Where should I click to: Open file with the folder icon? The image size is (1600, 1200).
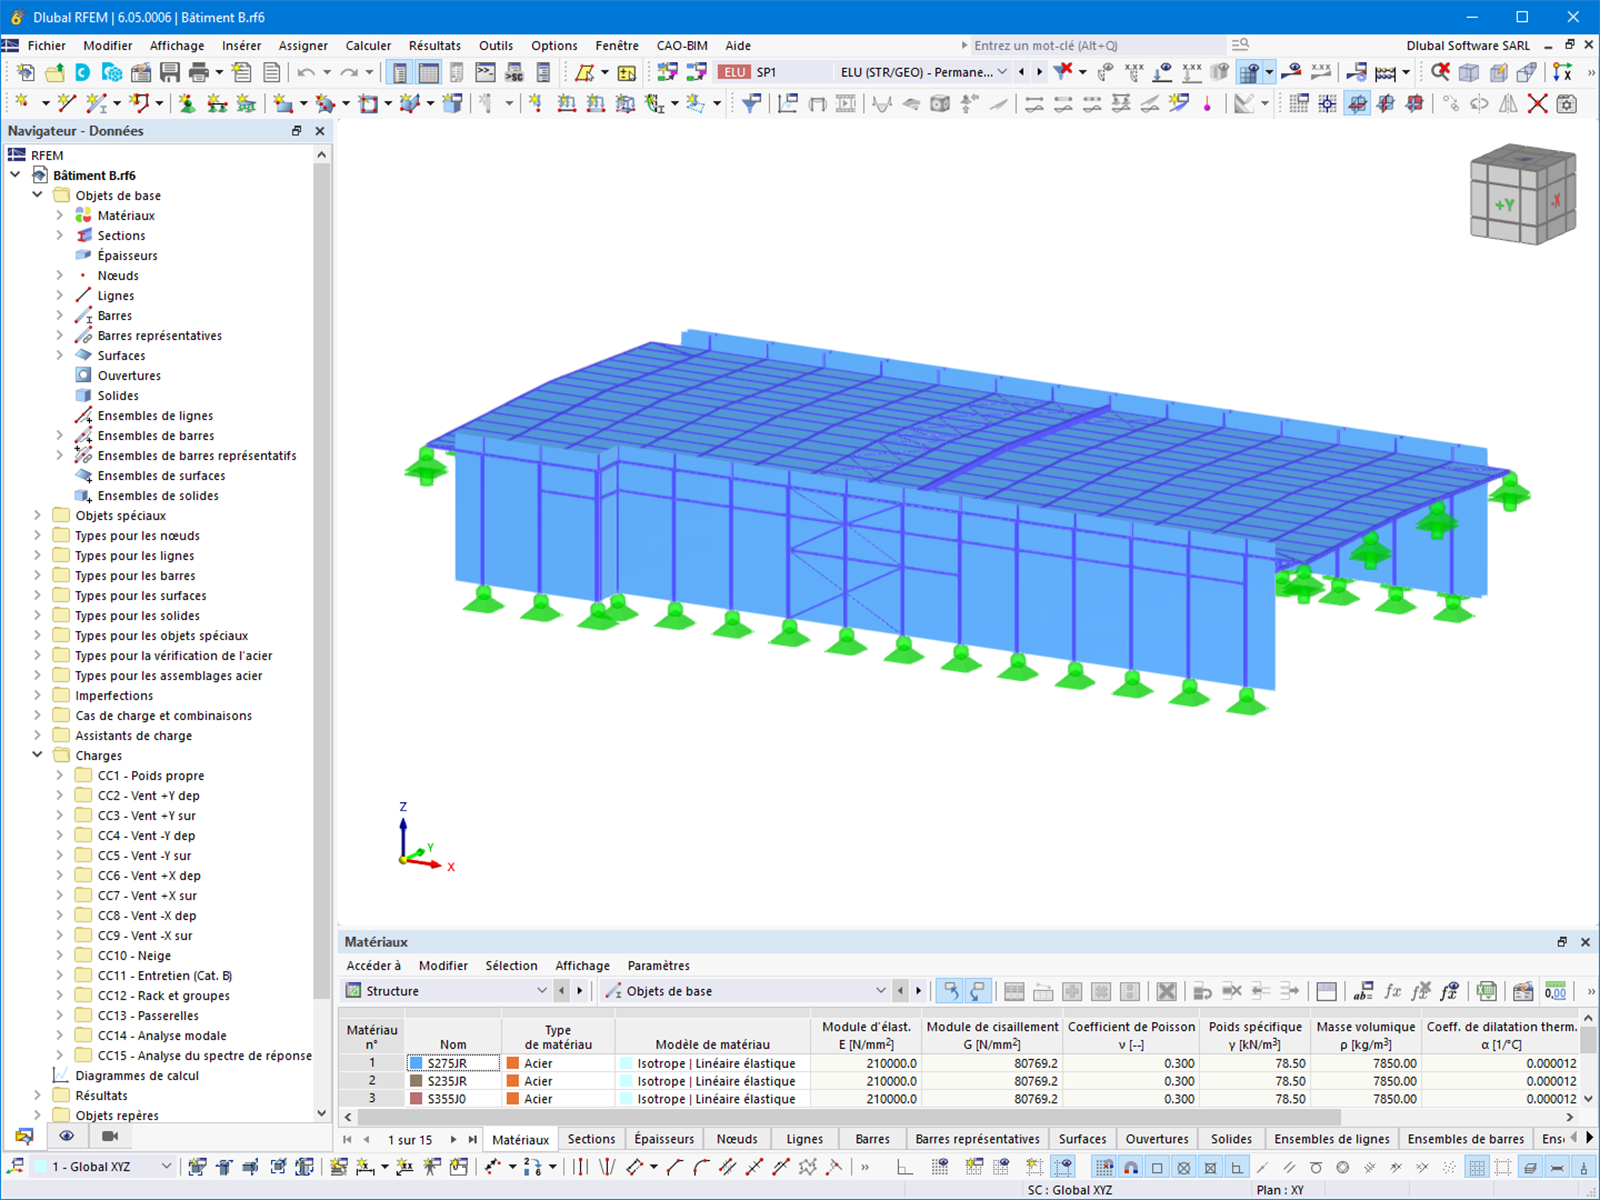pos(54,72)
